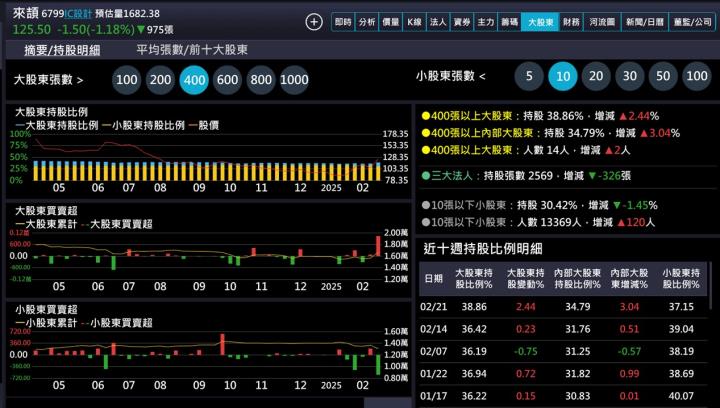Click the 股價 legend entry

pos(204,125)
